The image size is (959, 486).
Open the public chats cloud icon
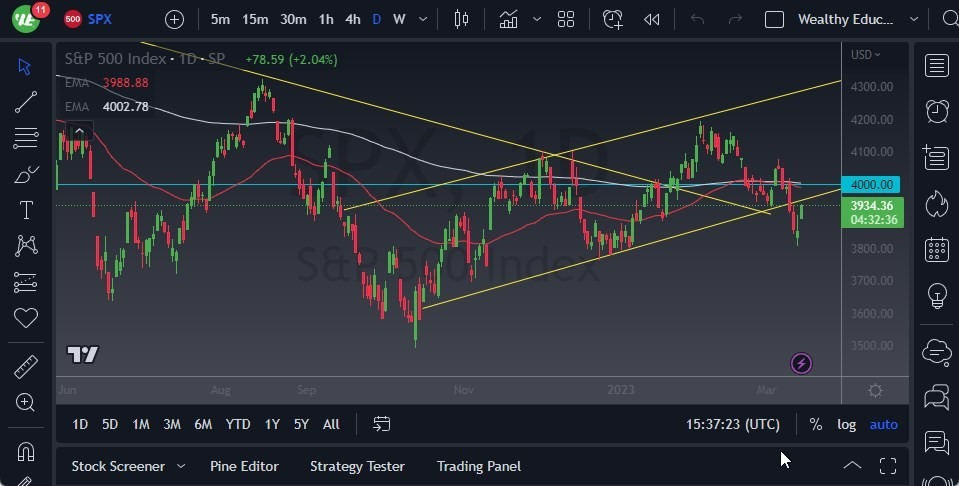pos(936,352)
